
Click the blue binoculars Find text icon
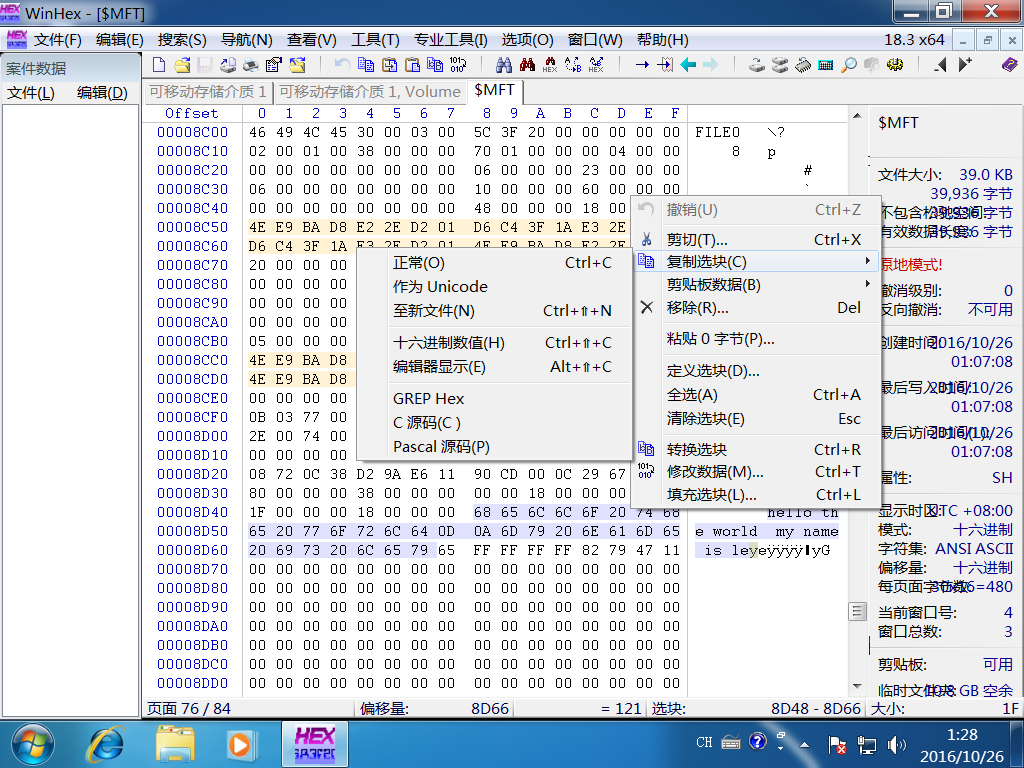[504, 64]
